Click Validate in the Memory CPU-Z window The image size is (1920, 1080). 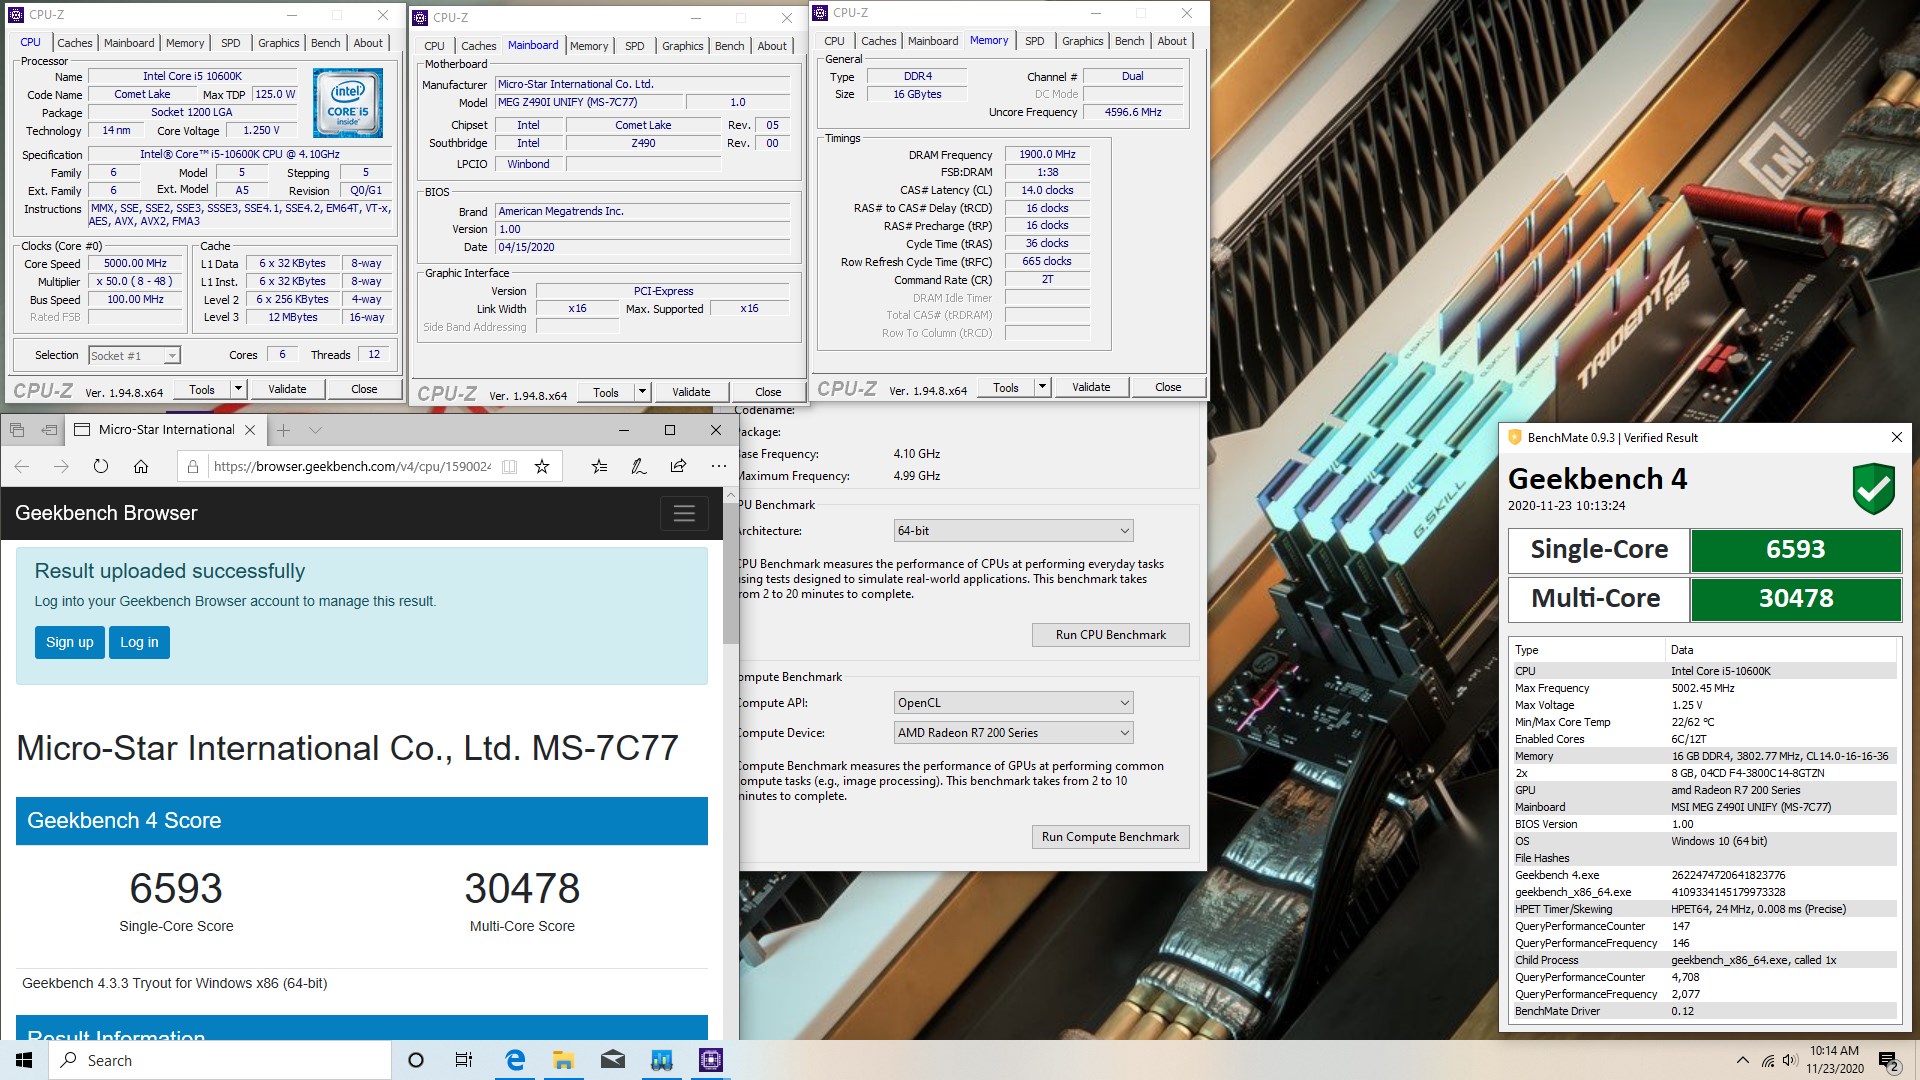1091,387
